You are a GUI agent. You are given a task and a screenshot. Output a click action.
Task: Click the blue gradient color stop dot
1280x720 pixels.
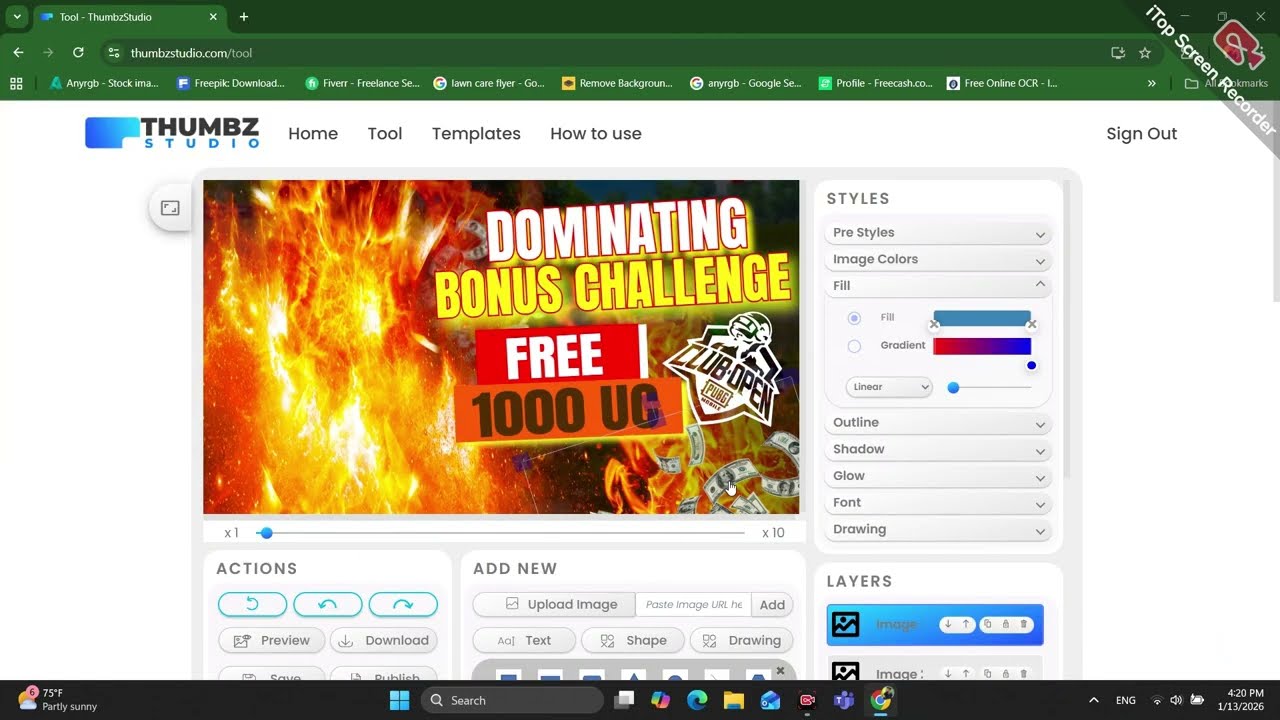click(x=1031, y=365)
